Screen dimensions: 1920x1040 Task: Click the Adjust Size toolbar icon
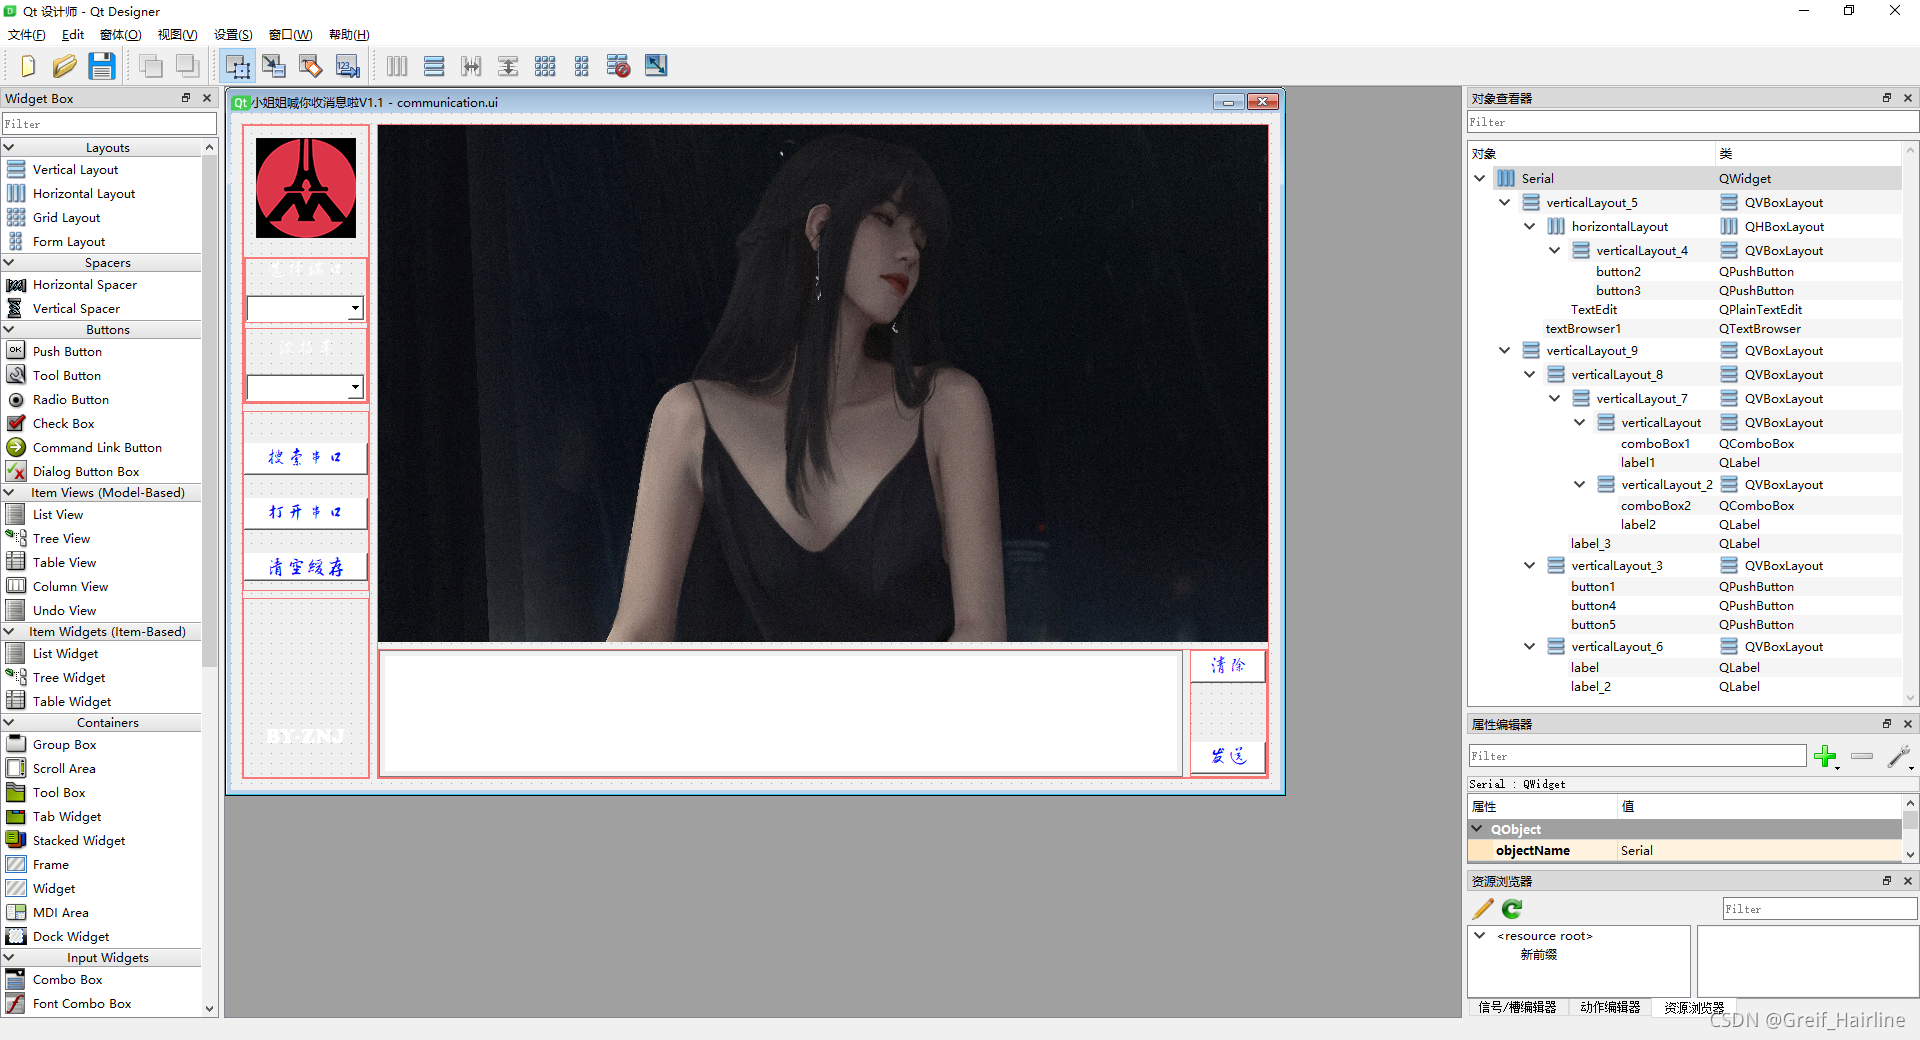[656, 66]
